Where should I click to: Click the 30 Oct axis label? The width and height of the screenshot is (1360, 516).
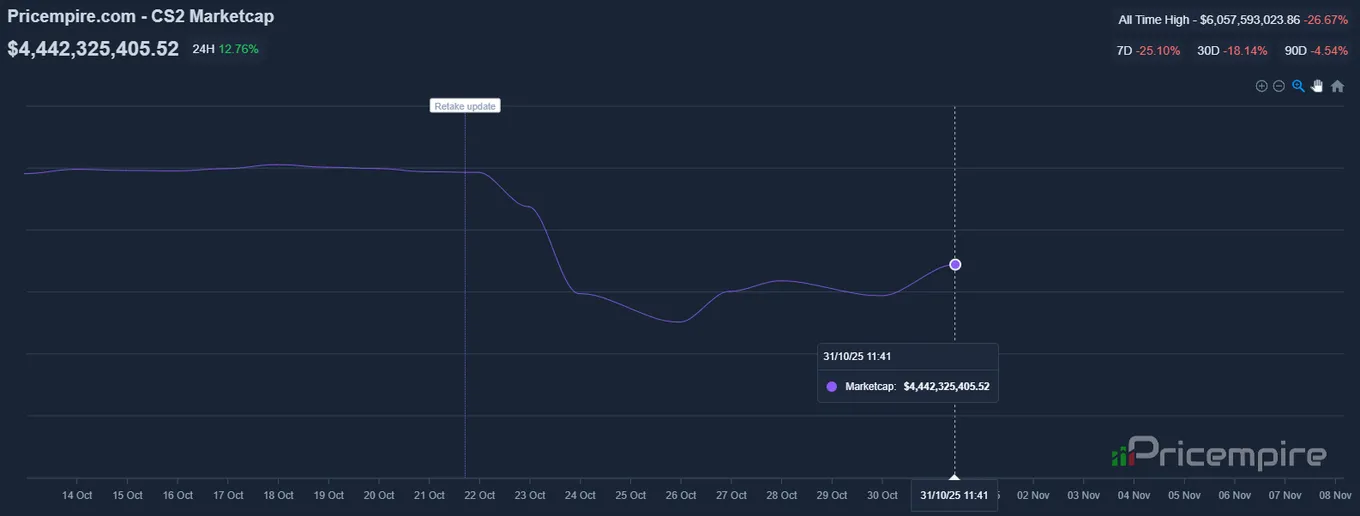tap(882, 495)
